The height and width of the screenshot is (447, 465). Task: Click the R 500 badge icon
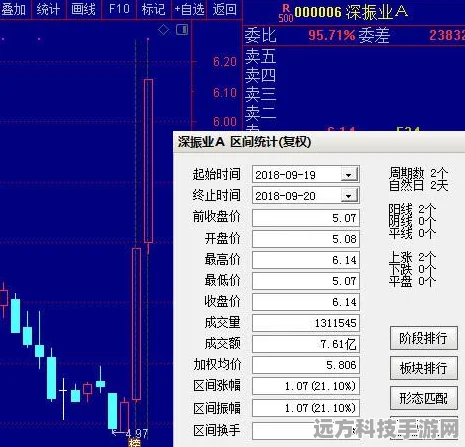286,13
